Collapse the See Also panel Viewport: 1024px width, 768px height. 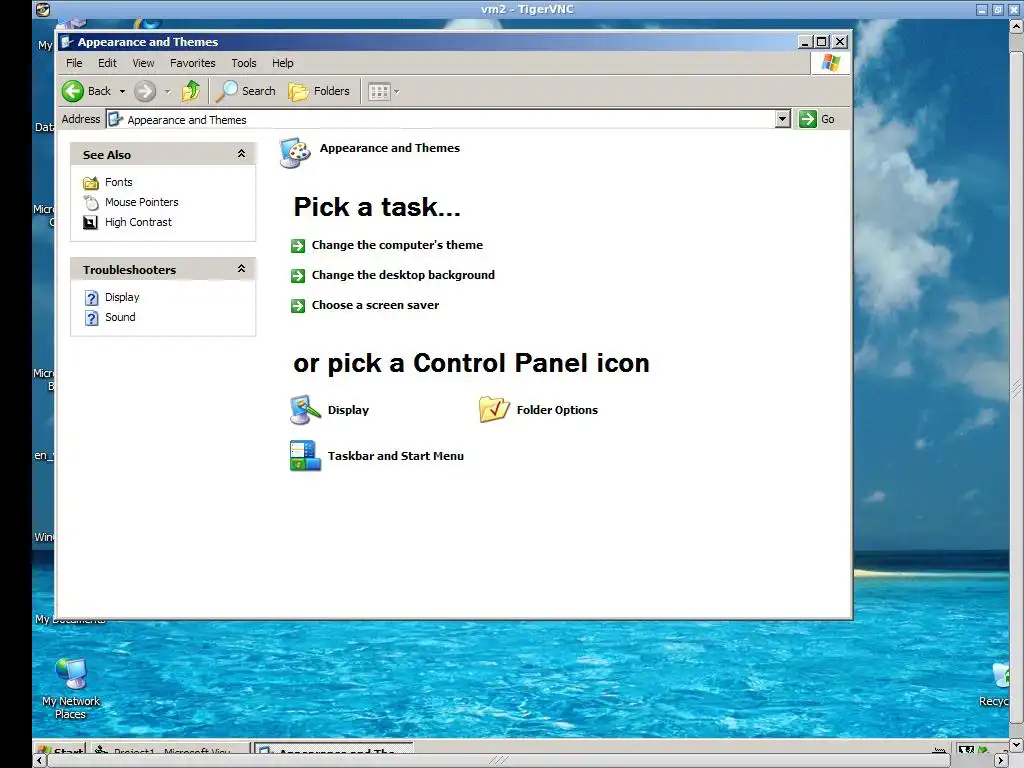tap(241, 153)
